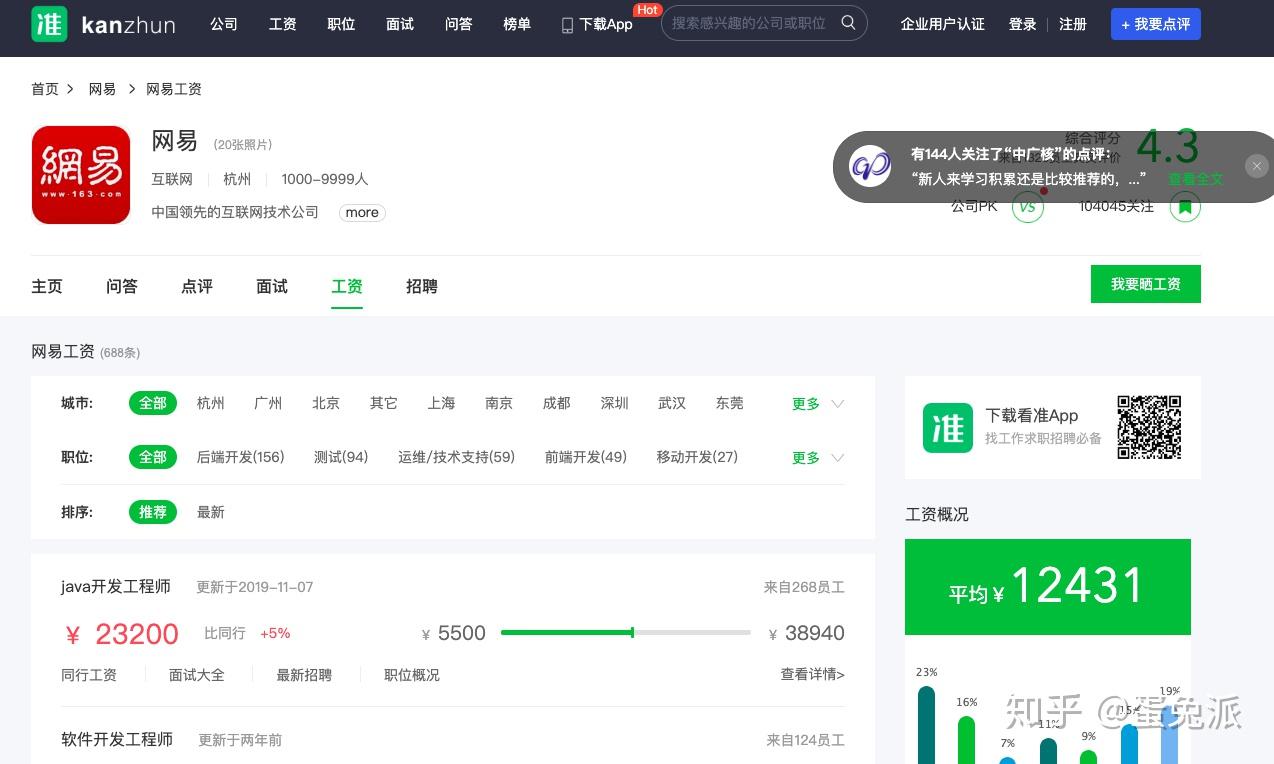Viewport: 1274px width, 764px height.
Task: Open 面试 in top navigation bar
Action: [400, 24]
